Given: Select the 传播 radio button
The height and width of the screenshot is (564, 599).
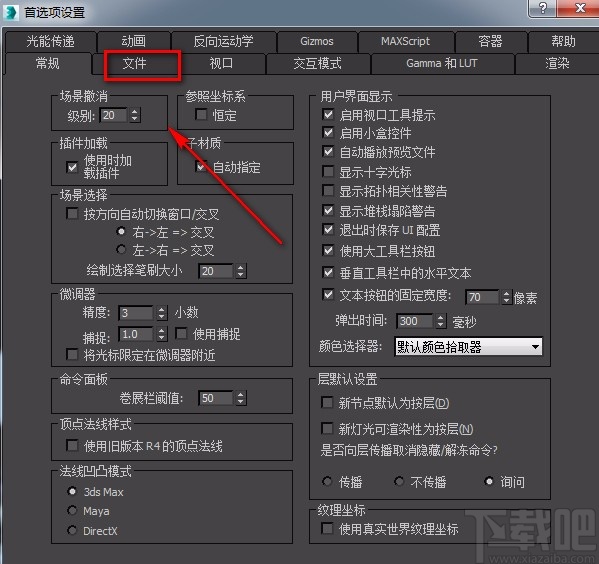Looking at the screenshot, I should pyautogui.click(x=327, y=481).
